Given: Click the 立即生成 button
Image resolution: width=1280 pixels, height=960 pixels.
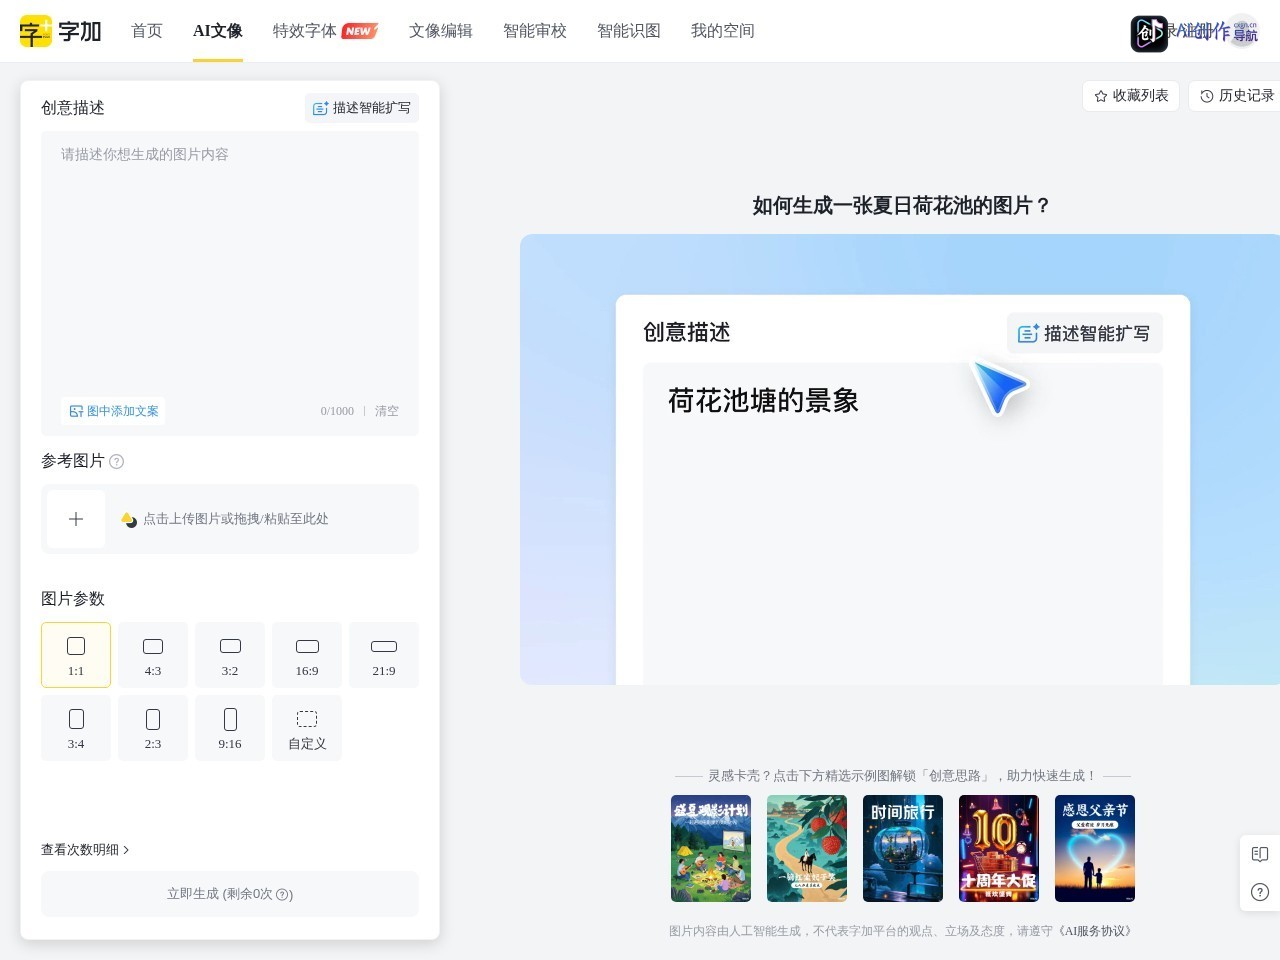Looking at the screenshot, I should [x=230, y=894].
